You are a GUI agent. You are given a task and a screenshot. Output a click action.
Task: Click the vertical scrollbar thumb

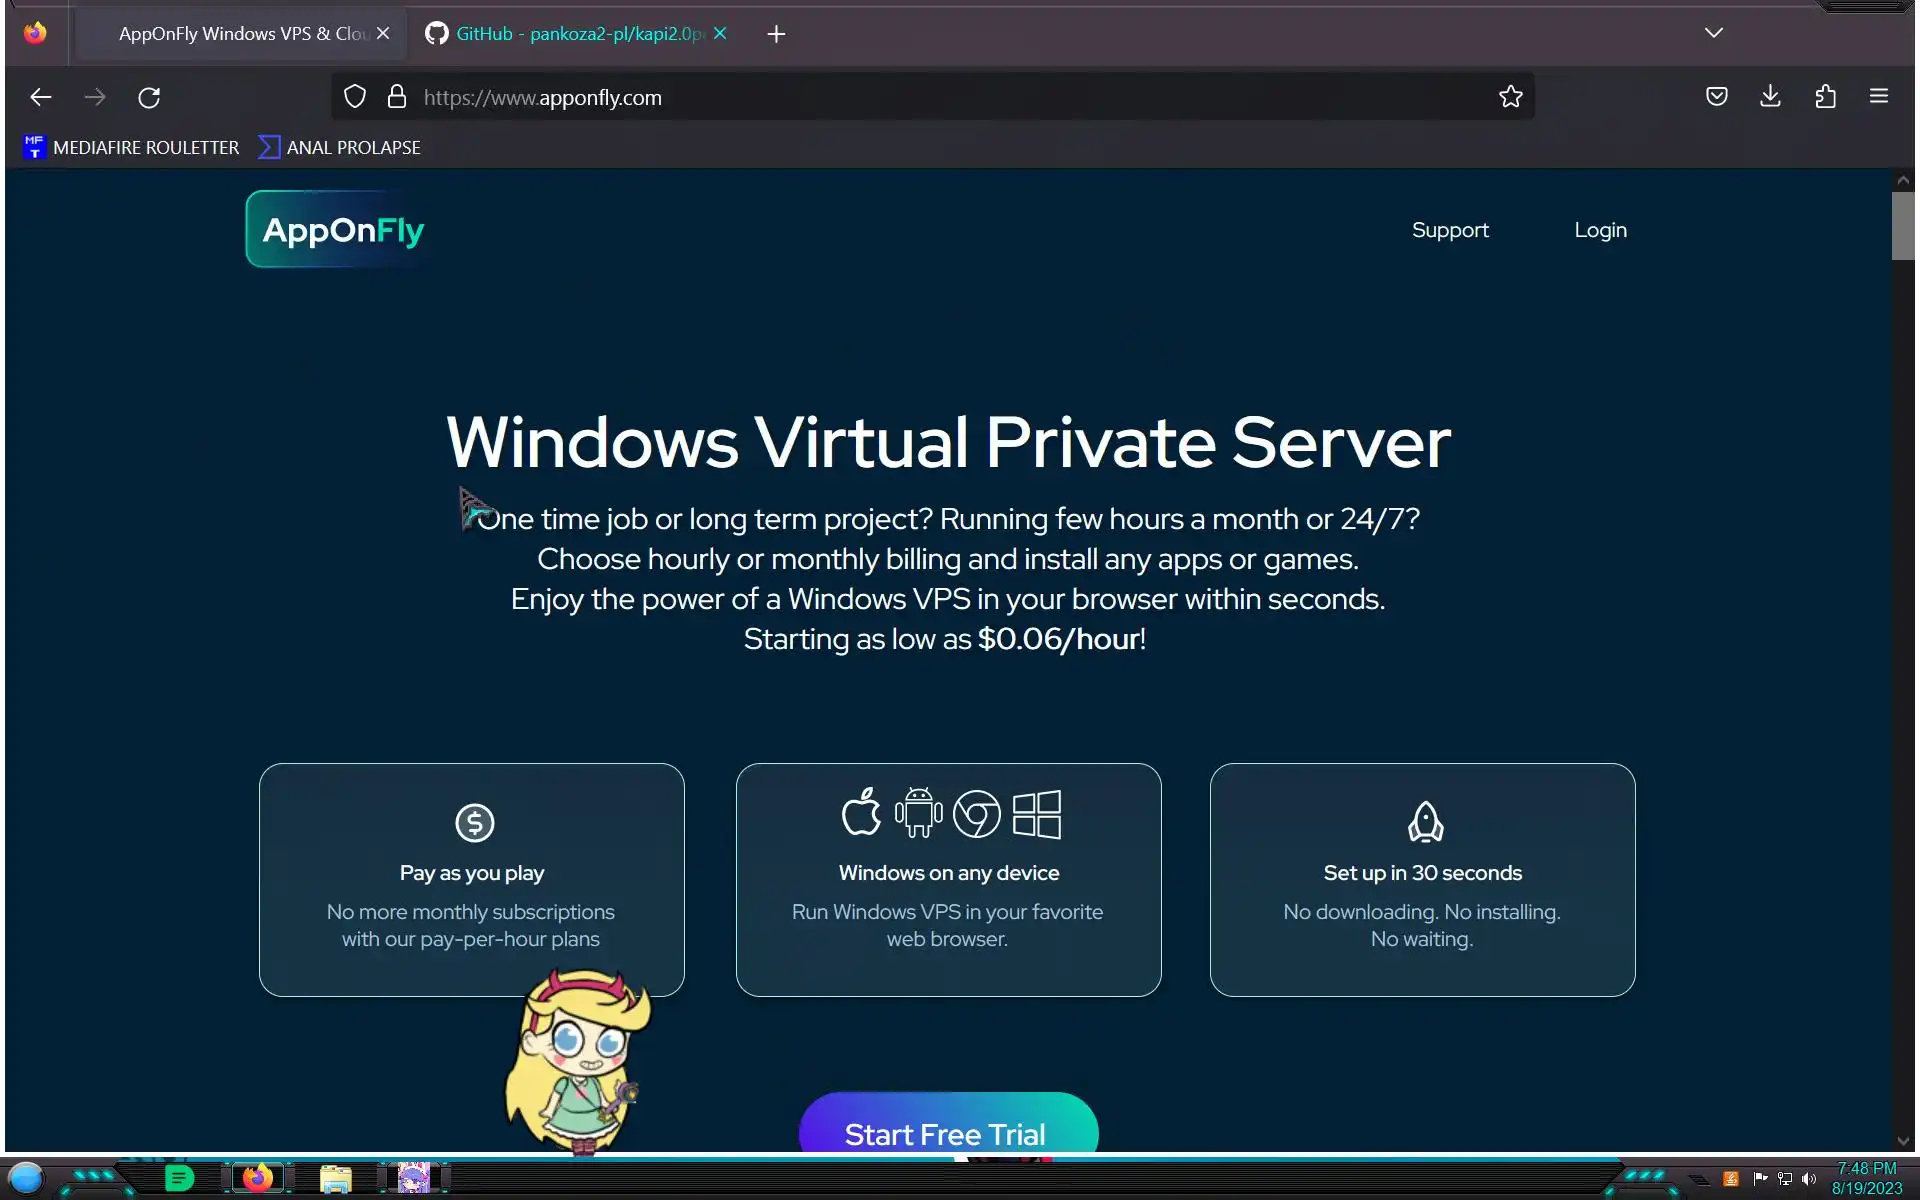[x=1902, y=225]
